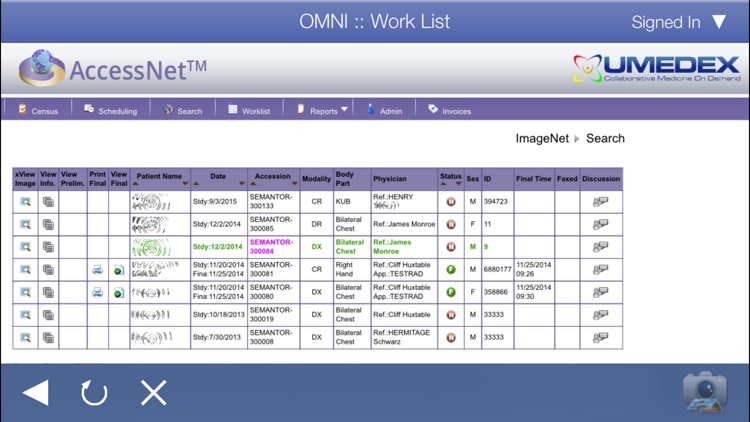The height and width of the screenshot is (422, 750).
Task: Open discussion for SEMANTOR-300084 row
Action: [x=601, y=247]
